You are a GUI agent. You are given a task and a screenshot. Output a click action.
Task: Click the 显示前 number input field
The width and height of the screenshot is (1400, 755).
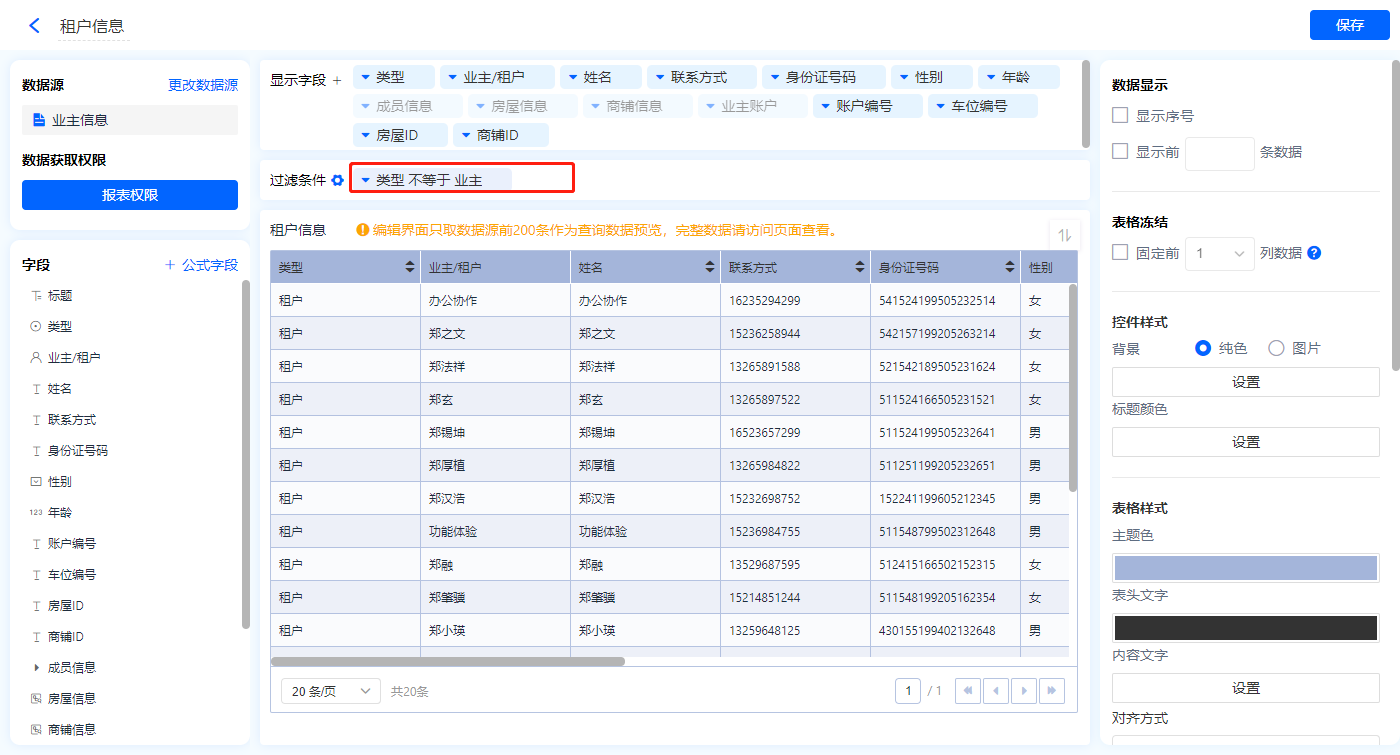[1219, 153]
